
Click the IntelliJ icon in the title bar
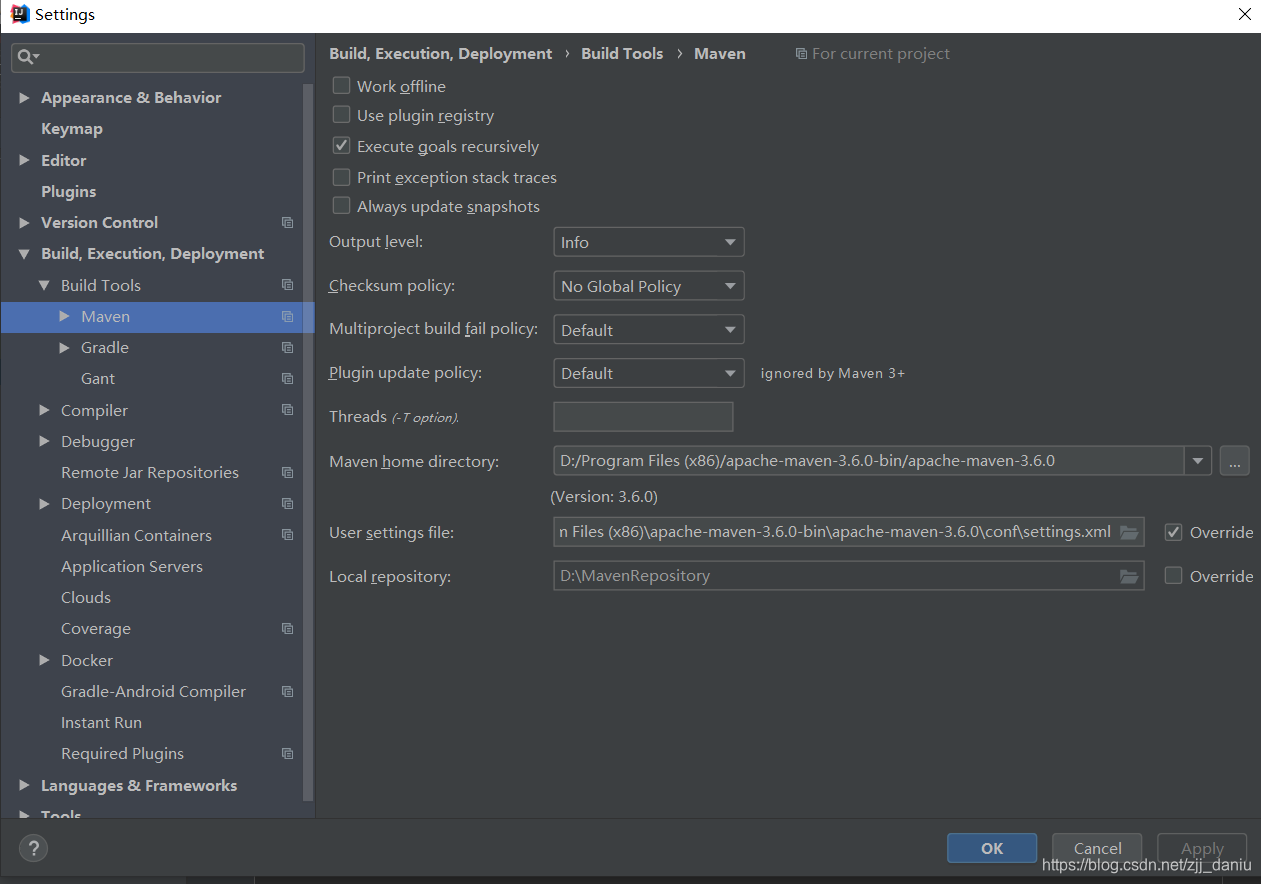click(x=19, y=14)
